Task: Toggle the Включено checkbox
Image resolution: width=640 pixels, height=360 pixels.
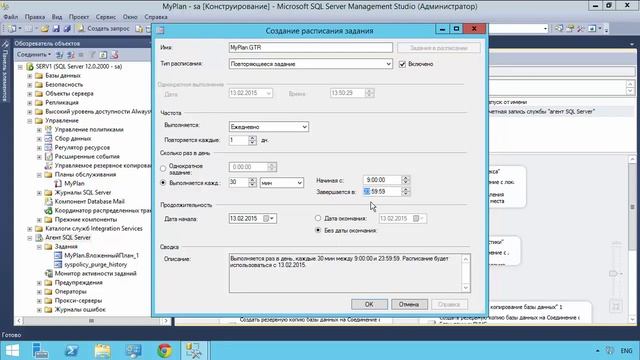Action: click(402, 64)
